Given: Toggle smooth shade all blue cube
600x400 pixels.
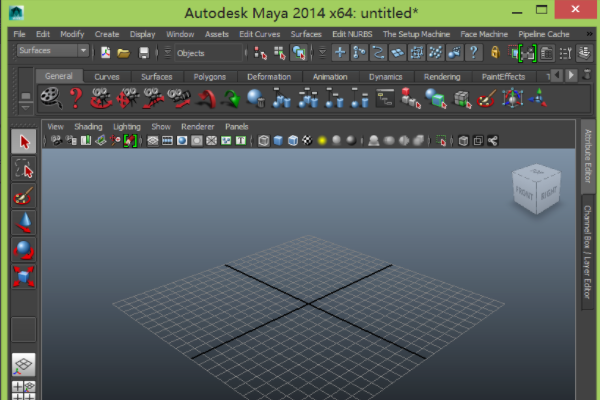Looking at the screenshot, I should (x=278, y=140).
